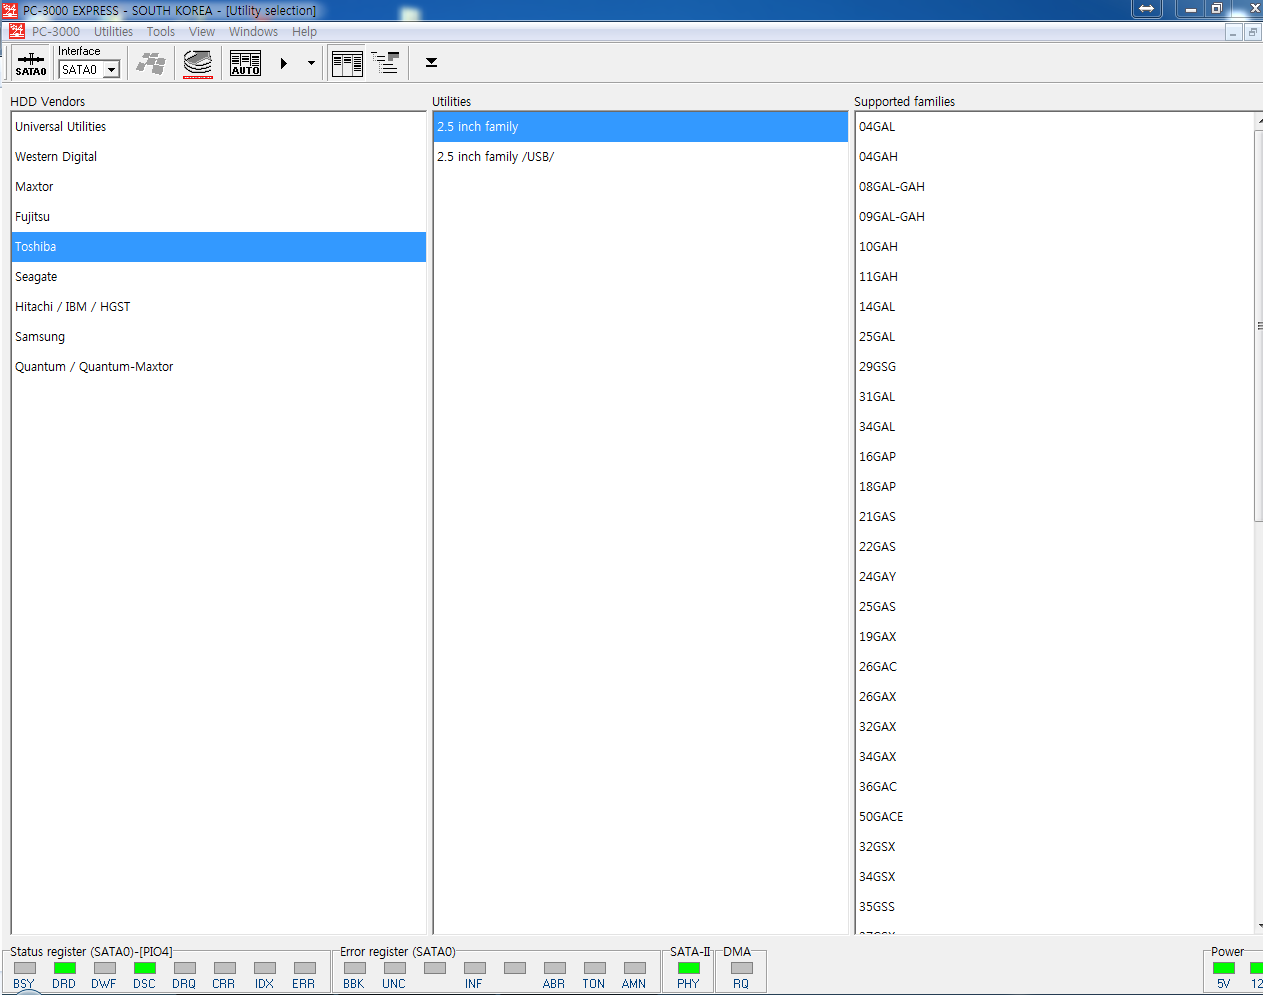The image size is (1263, 995).
Task: Select the 34GSX family
Action: 1054,877
